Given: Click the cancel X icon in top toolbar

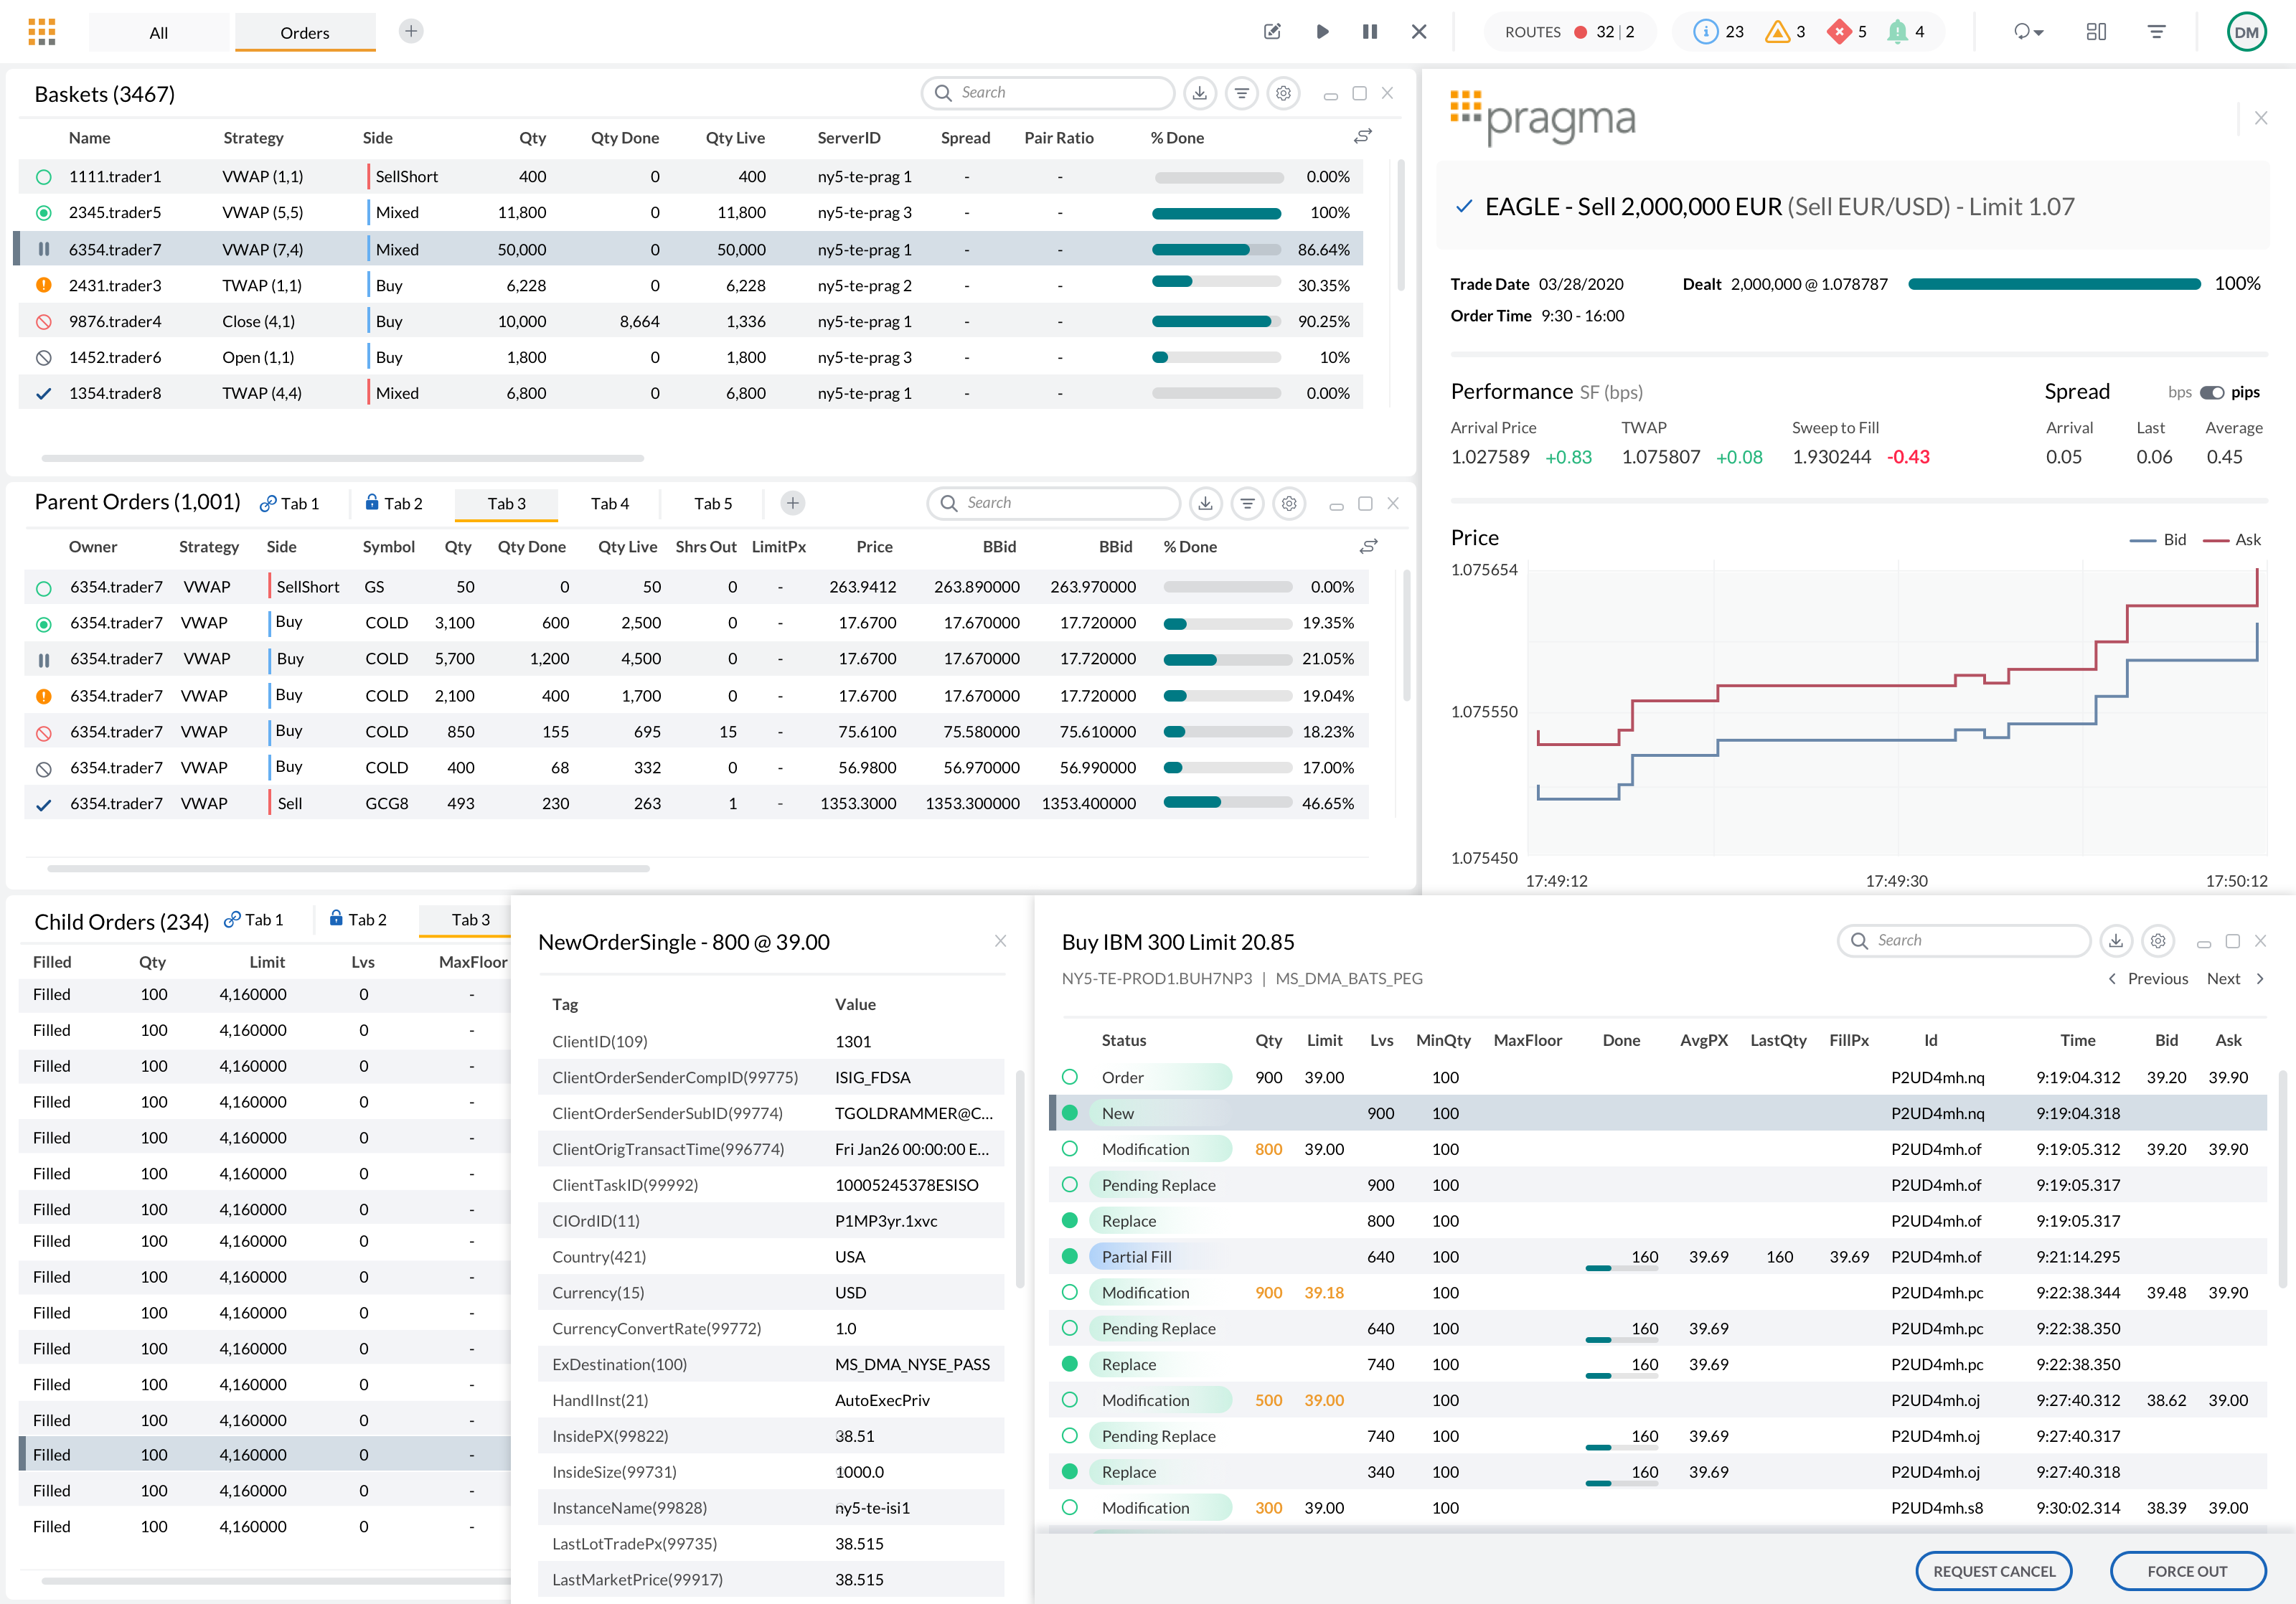Looking at the screenshot, I should pos(1419,32).
